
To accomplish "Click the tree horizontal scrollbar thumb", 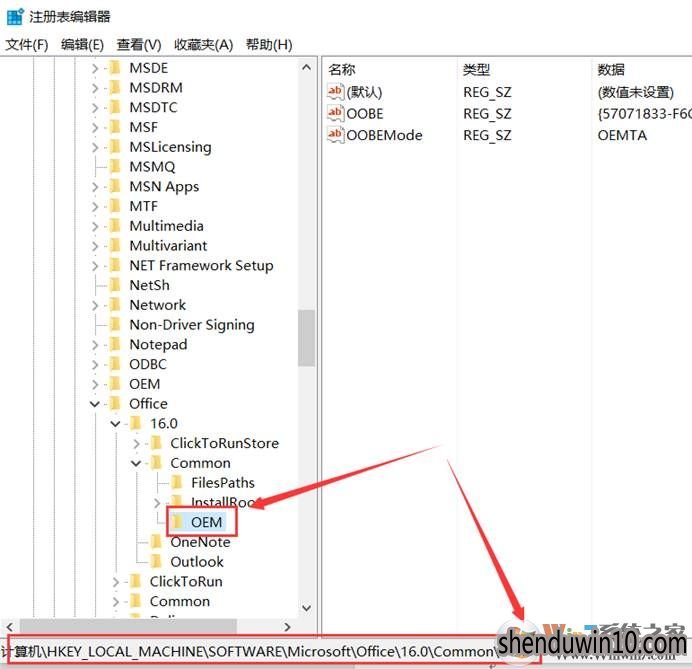I will (x=128, y=627).
